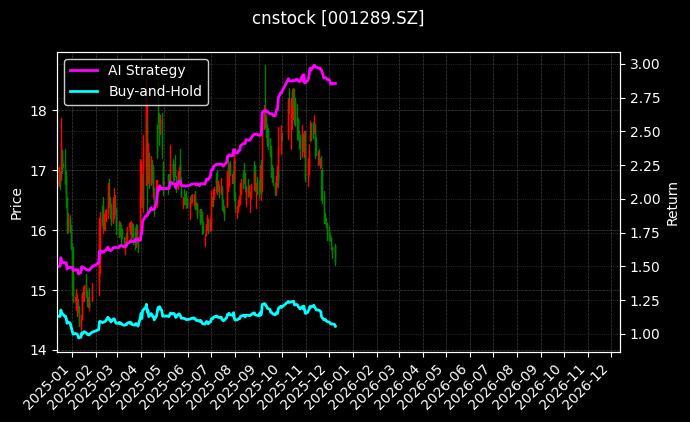Click the chart title cnstock [001289.SZ]
This screenshot has height=422, width=690.
click(x=338, y=18)
